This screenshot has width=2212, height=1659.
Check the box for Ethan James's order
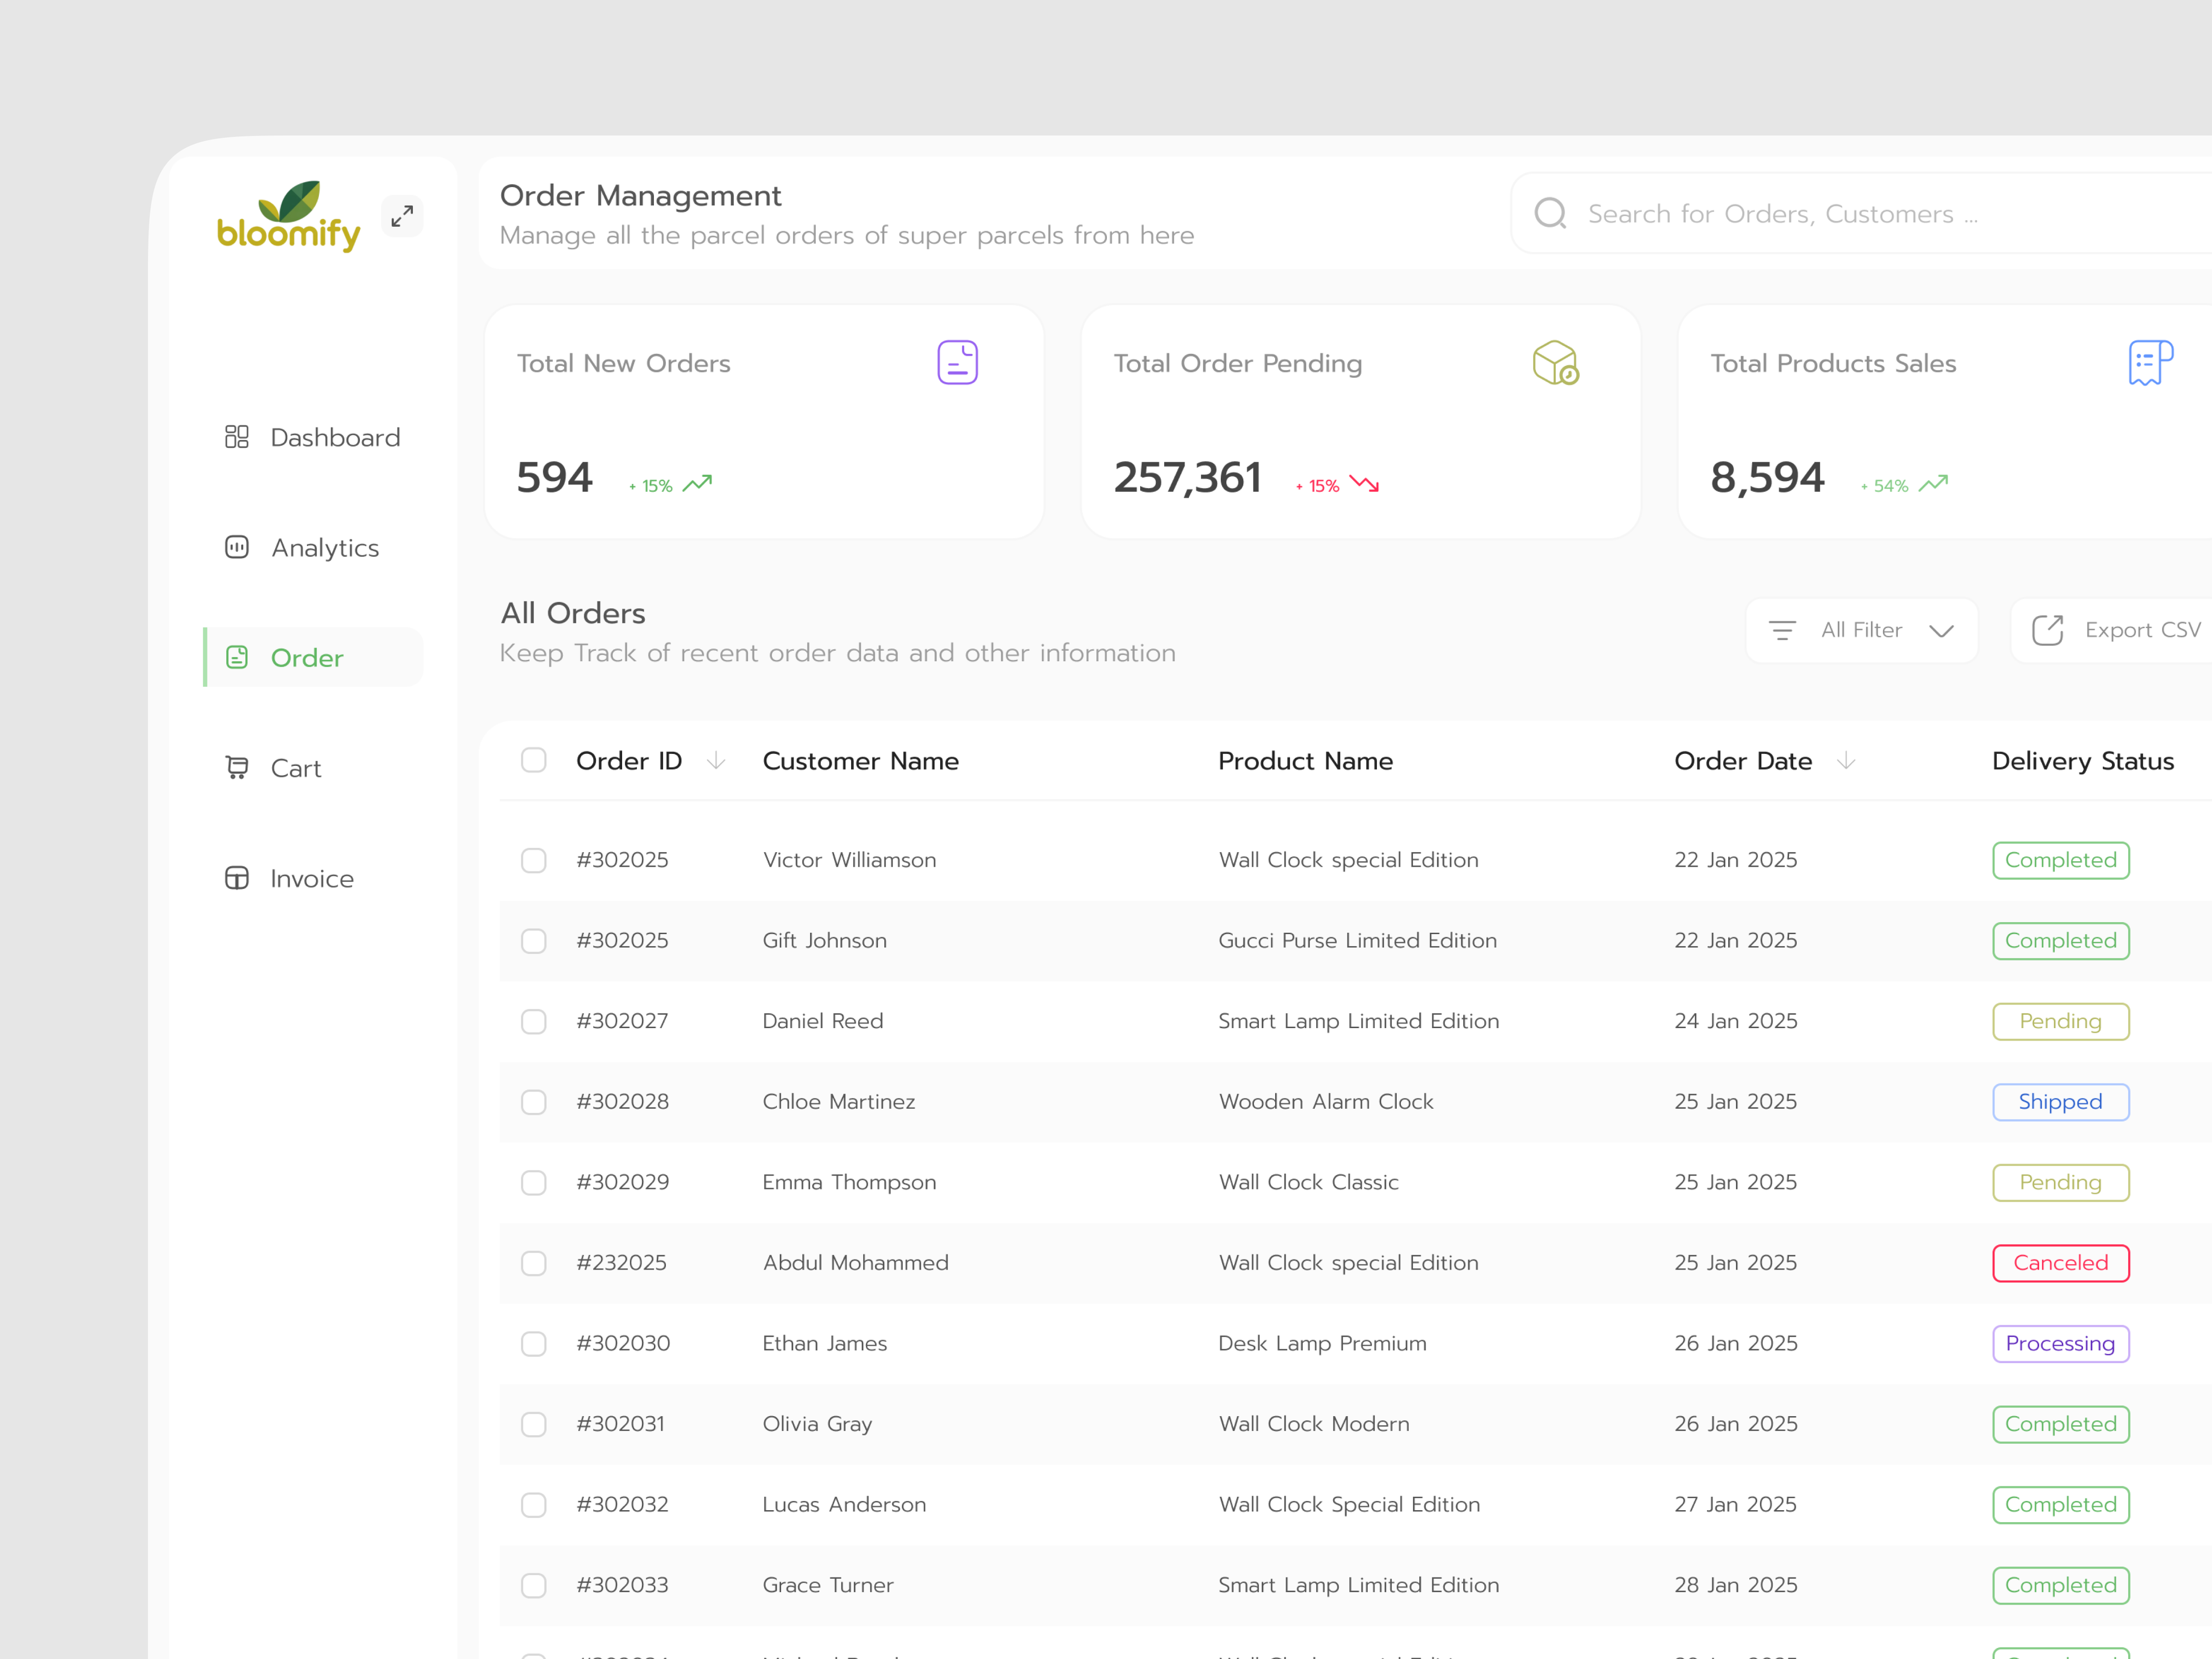tap(534, 1343)
